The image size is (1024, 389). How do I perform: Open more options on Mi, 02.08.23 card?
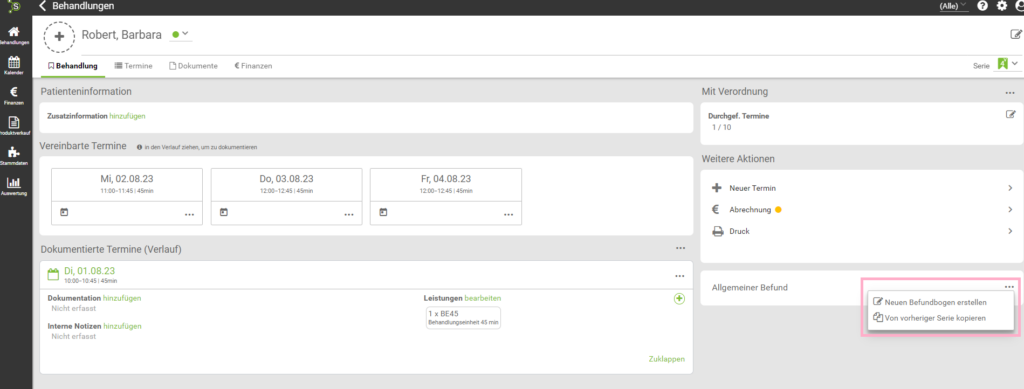point(189,214)
